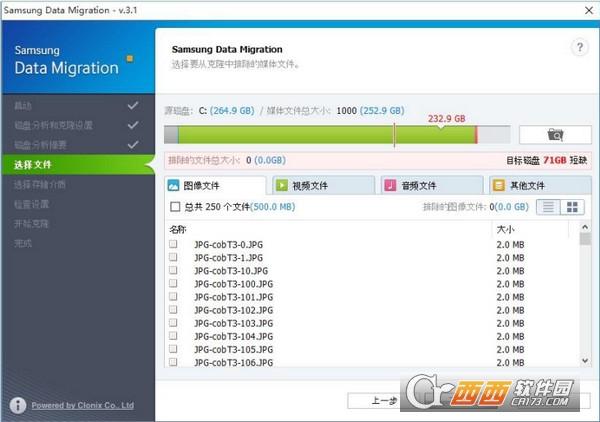Check the box for JPG-cobT3-106.JPG
Screen dimensions: 600x422
coord(173,362)
